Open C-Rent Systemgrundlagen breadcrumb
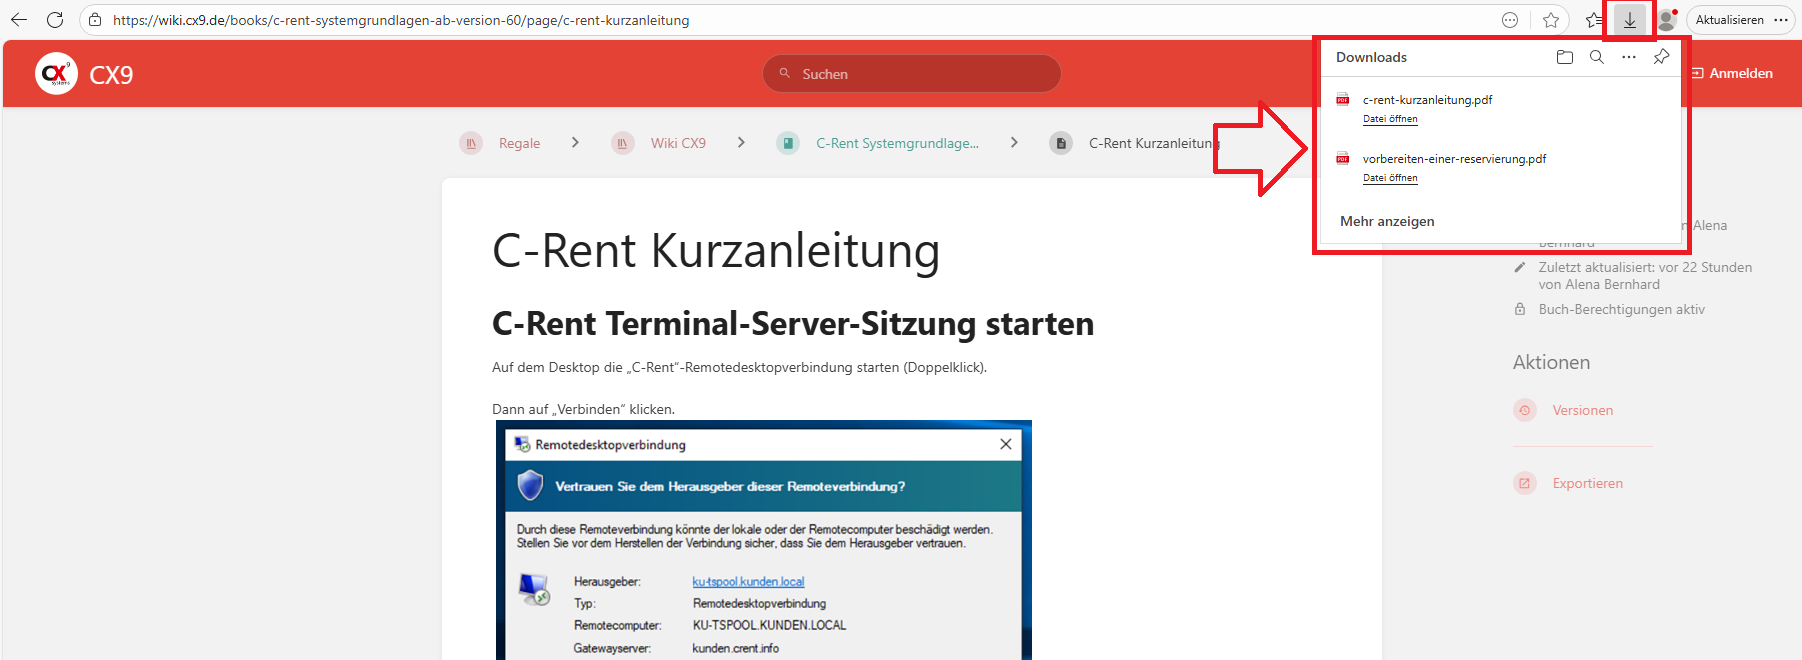 point(896,143)
